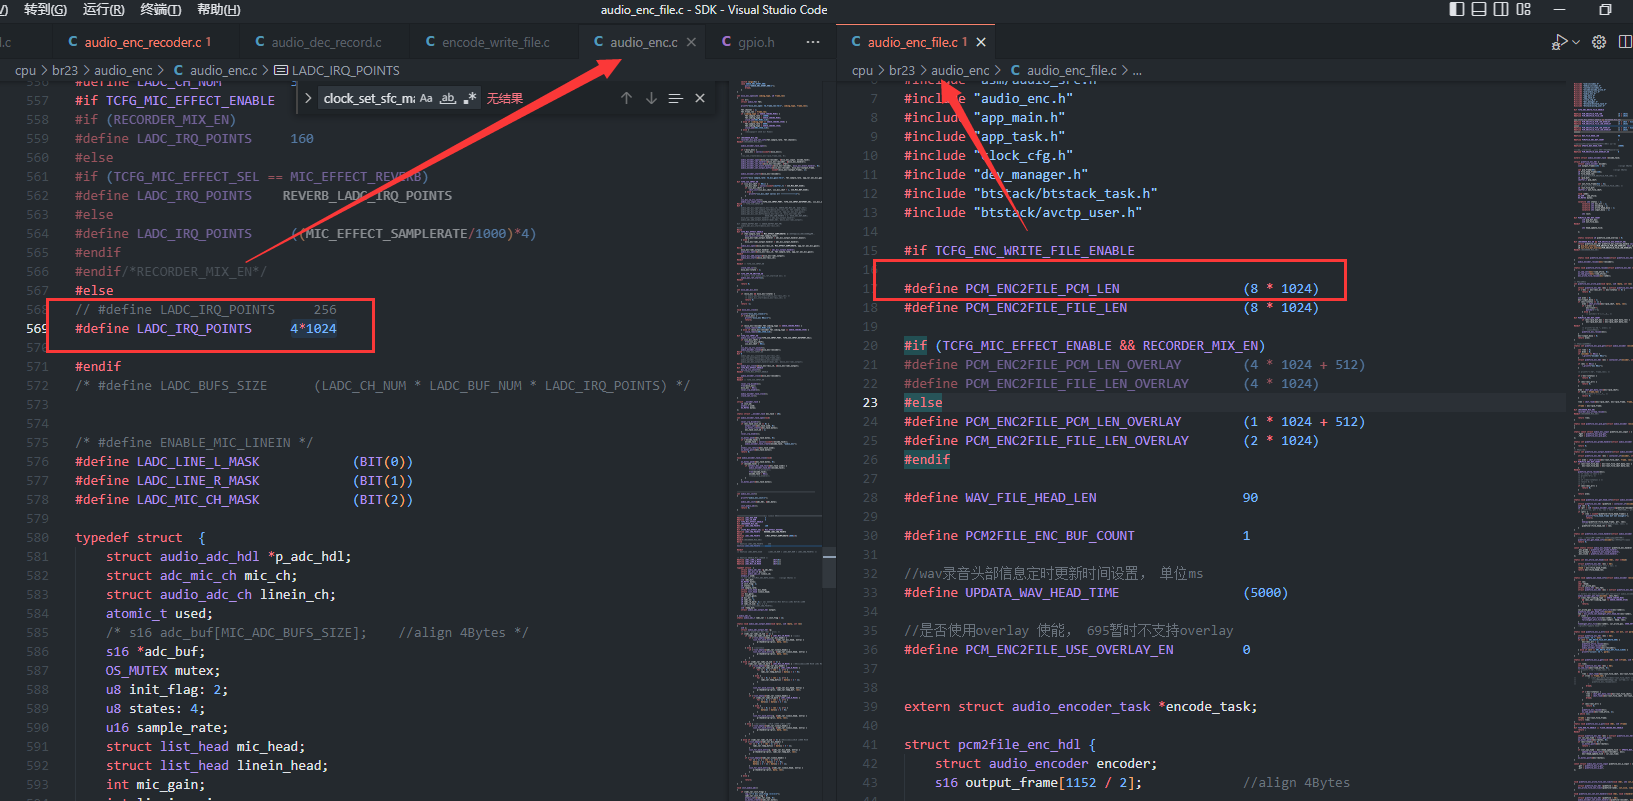
Task: Toggle regular expression search option
Action: tap(470, 98)
